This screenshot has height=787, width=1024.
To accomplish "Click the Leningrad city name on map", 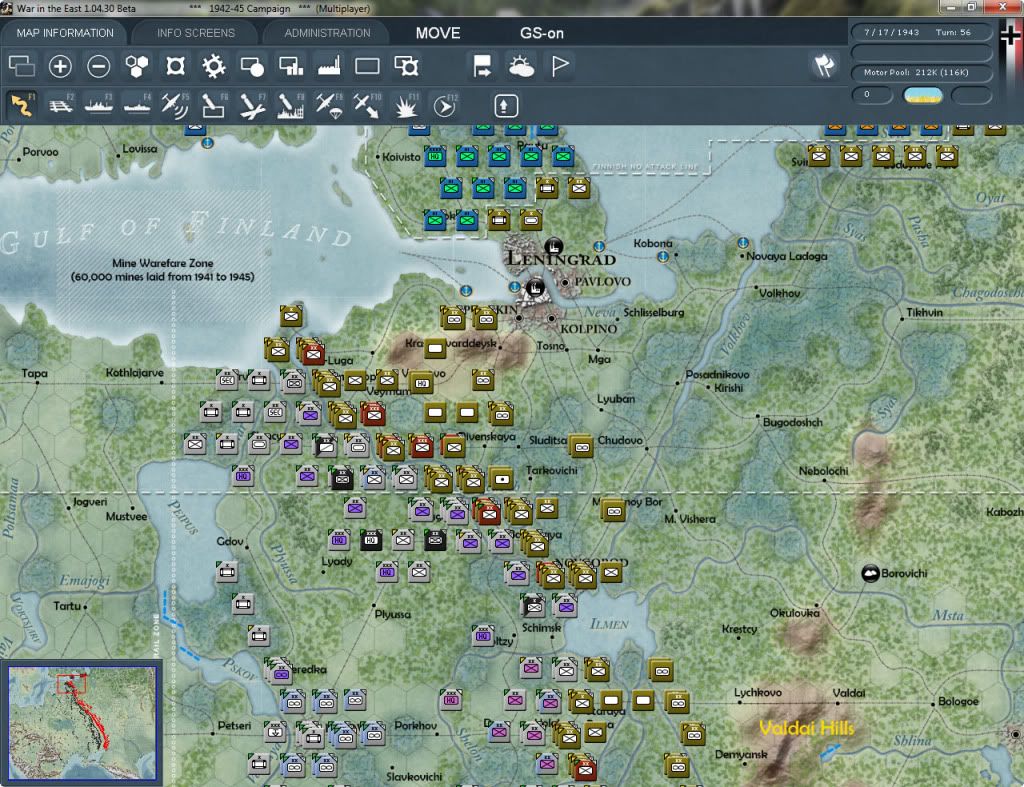I will tap(562, 259).
